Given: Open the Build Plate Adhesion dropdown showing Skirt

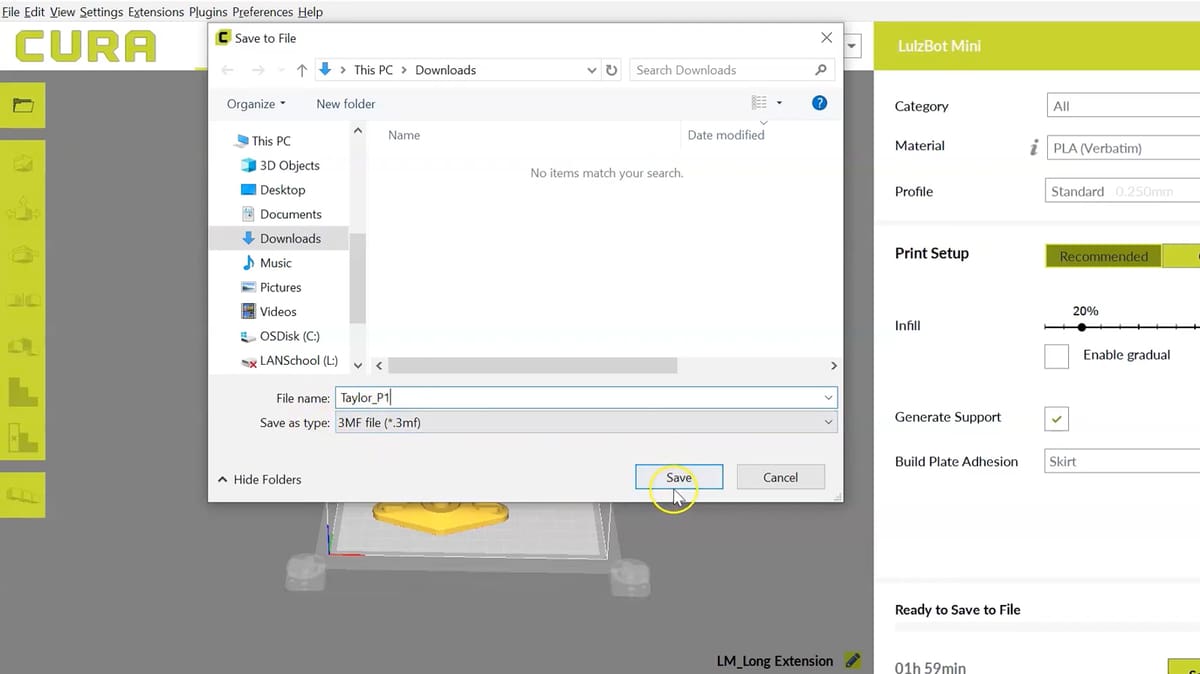Looking at the screenshot, I should (1122, 461).
